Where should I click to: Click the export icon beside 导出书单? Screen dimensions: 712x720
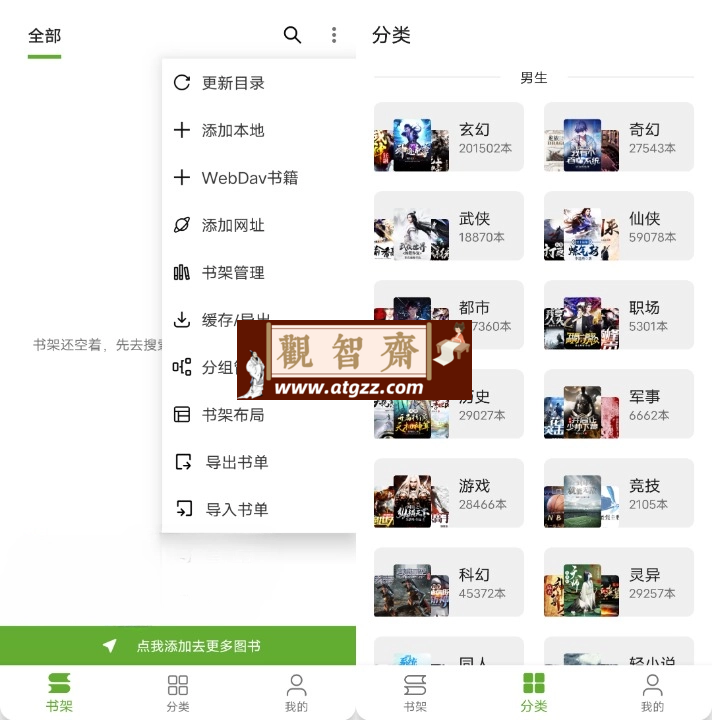click(184, 462)
